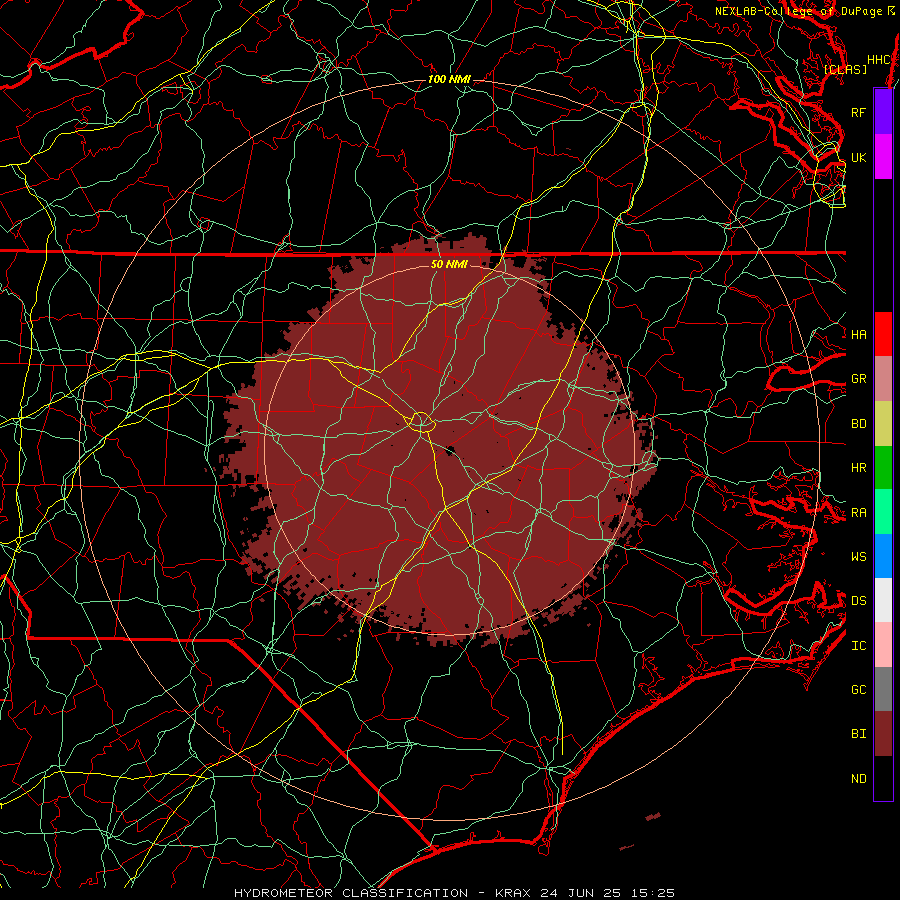The width and height of the screenshot is (900, 900).
Task: Click the magenta UK legend color swatch
Action: coord(883,157)
